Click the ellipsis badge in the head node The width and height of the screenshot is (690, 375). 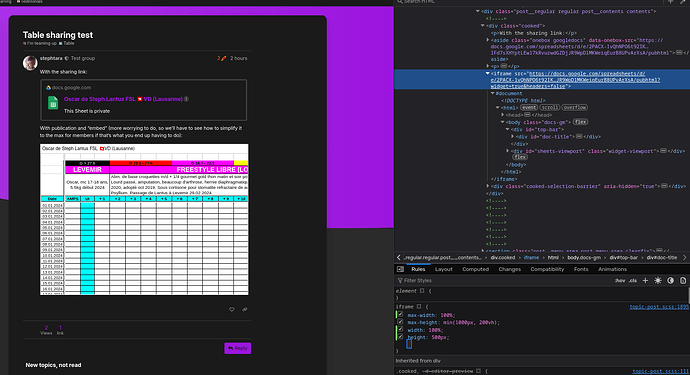coord(527,115)
